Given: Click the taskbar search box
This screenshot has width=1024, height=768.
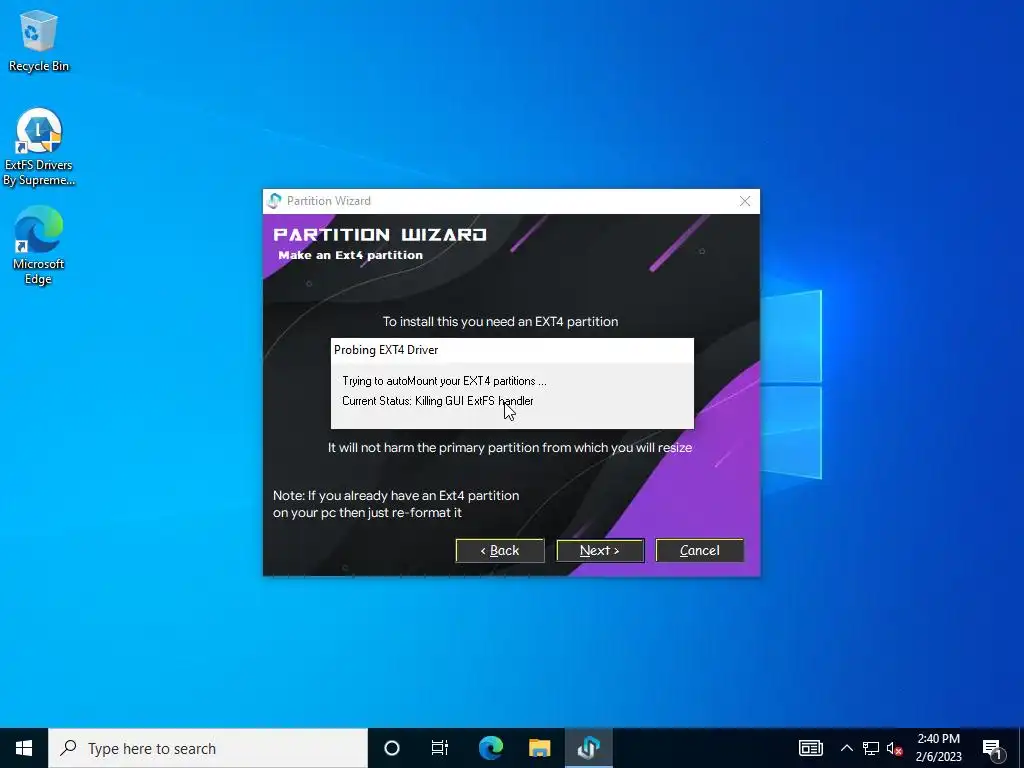Looking at the screenshot, I should [x=208, y=748].
